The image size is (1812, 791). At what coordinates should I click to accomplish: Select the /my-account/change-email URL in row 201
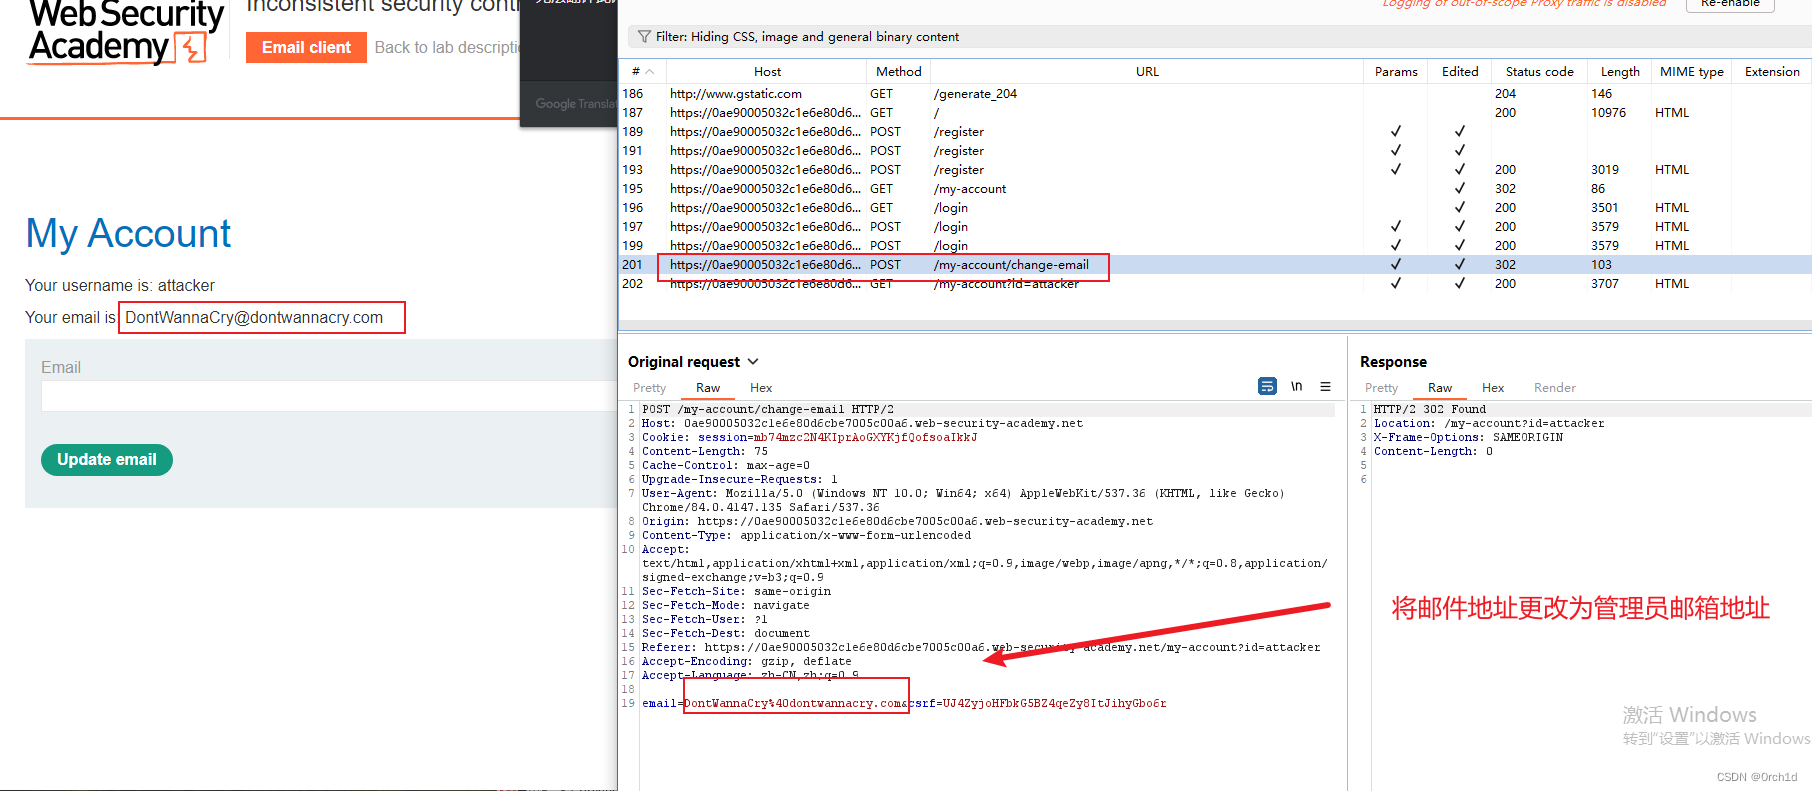point(1011,265)
